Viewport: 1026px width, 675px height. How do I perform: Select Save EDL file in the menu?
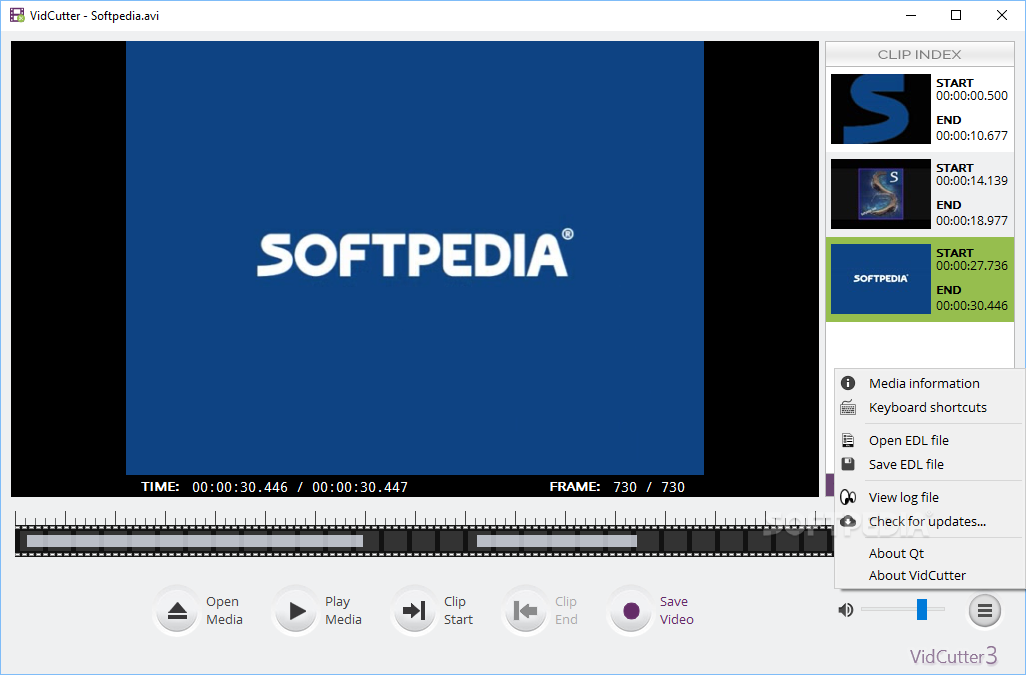pos(928,464)
